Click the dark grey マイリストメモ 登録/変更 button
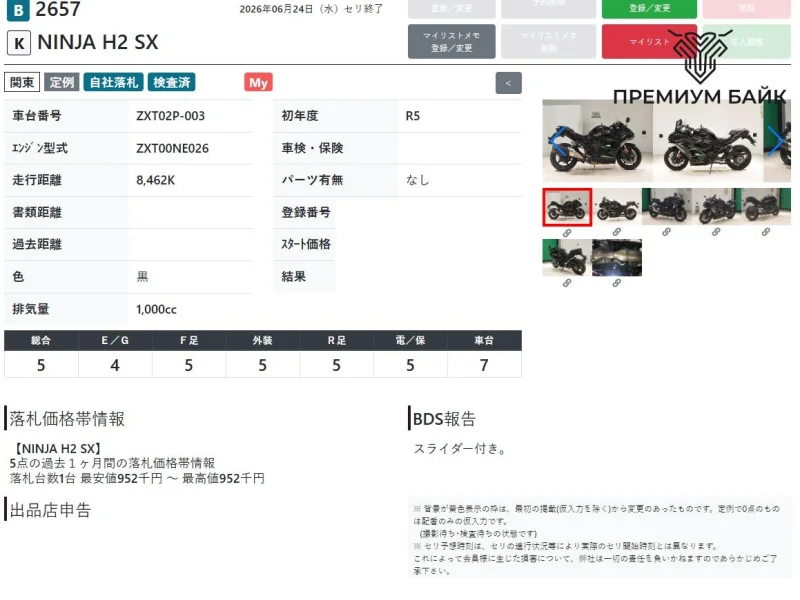The height and width of the screenshot is (600, 800). click(x=452, y=41)
